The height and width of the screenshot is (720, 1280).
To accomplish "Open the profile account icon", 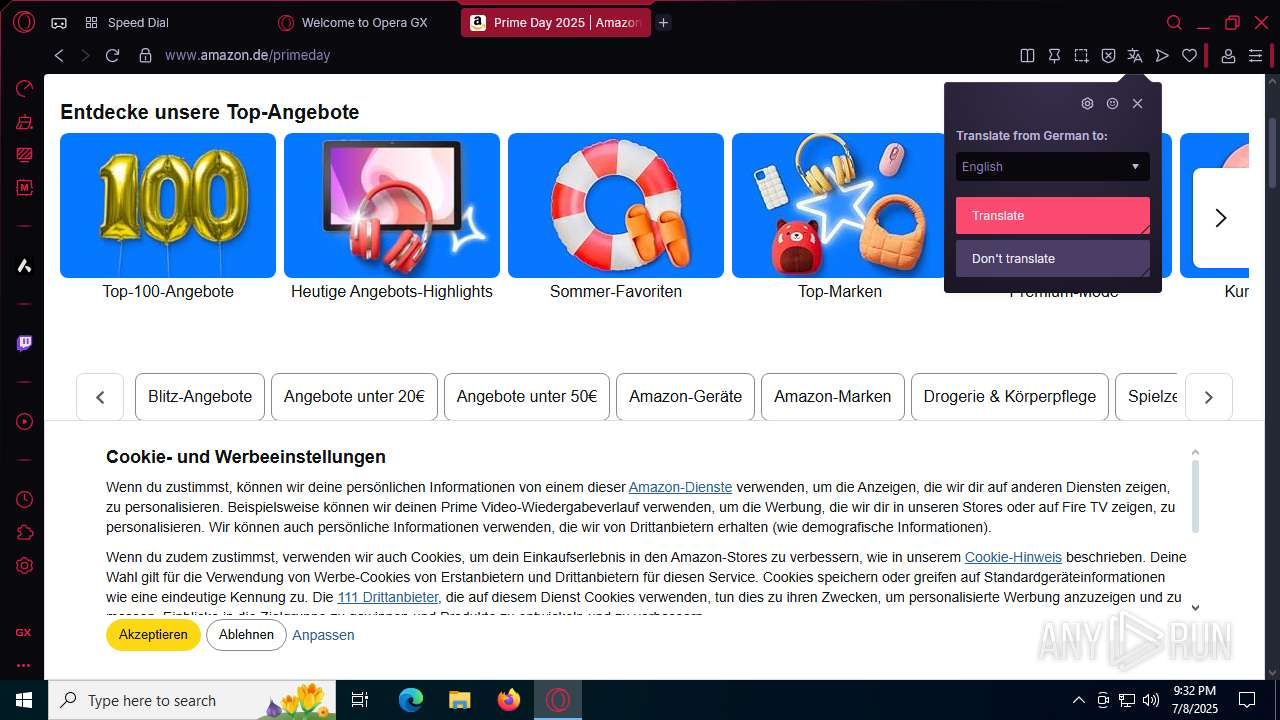I will click(1228, 56).
